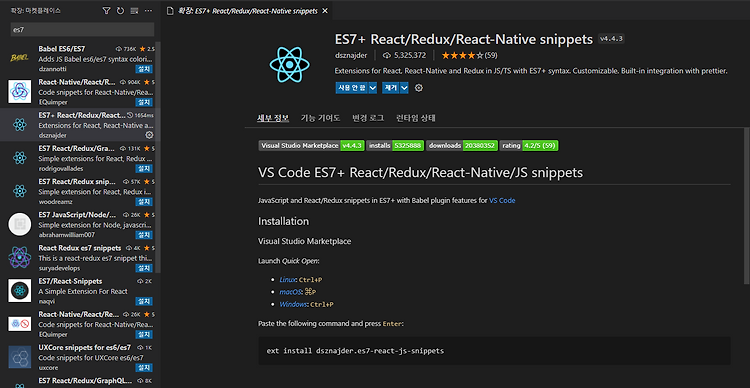Click the 사용 안 함 disable button

coord(352,88)
